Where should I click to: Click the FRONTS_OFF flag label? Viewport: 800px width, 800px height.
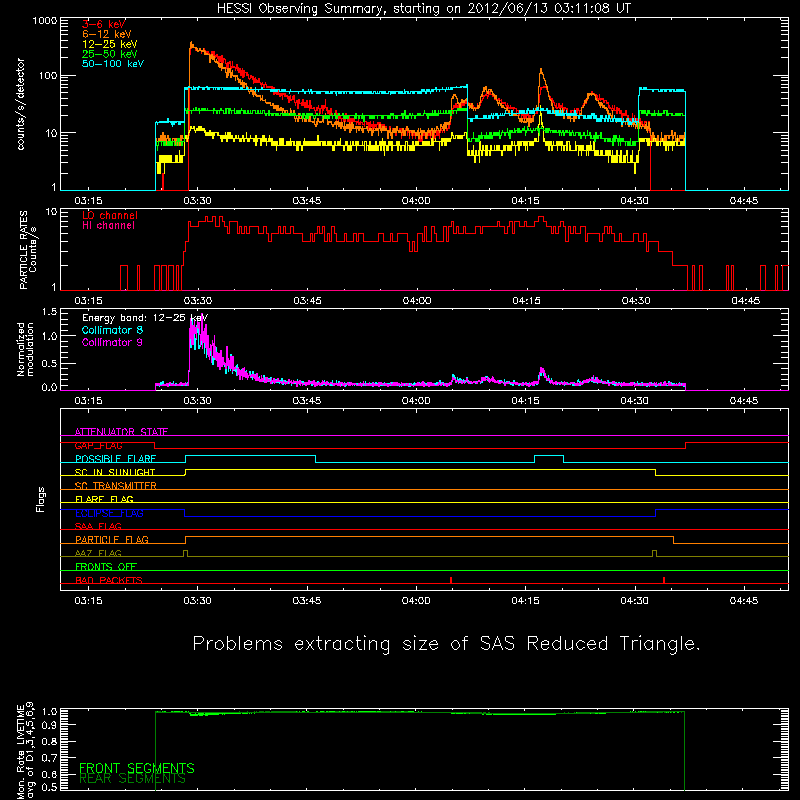tap(106, 566)
